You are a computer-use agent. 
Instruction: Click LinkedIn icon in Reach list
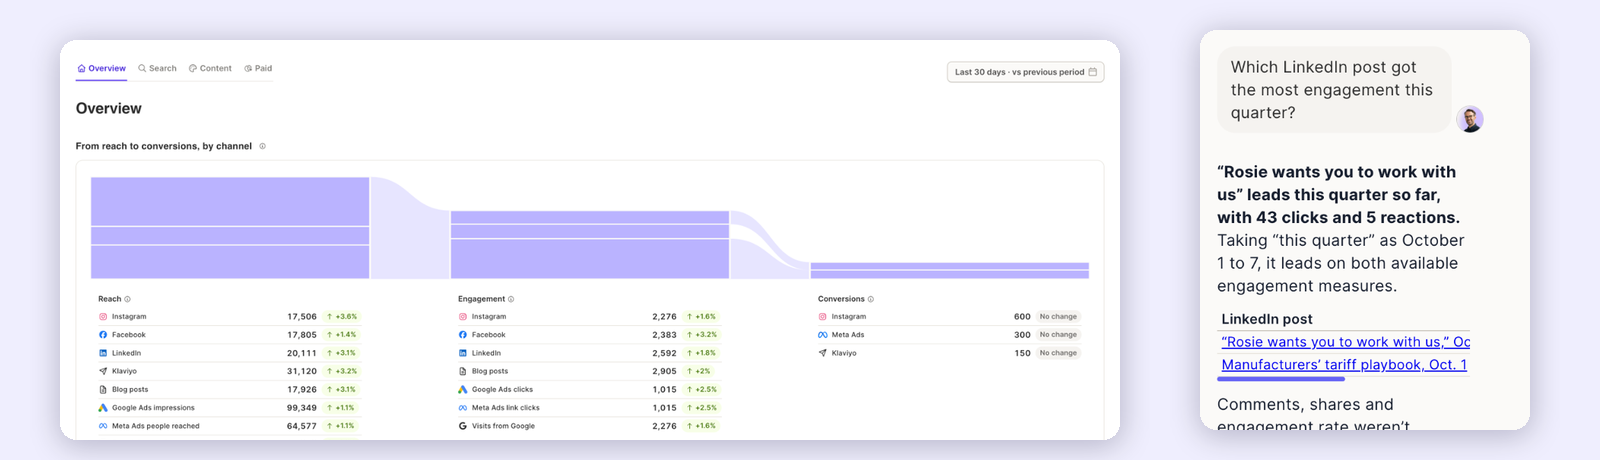pyautogui.click(x=103, y=353)
